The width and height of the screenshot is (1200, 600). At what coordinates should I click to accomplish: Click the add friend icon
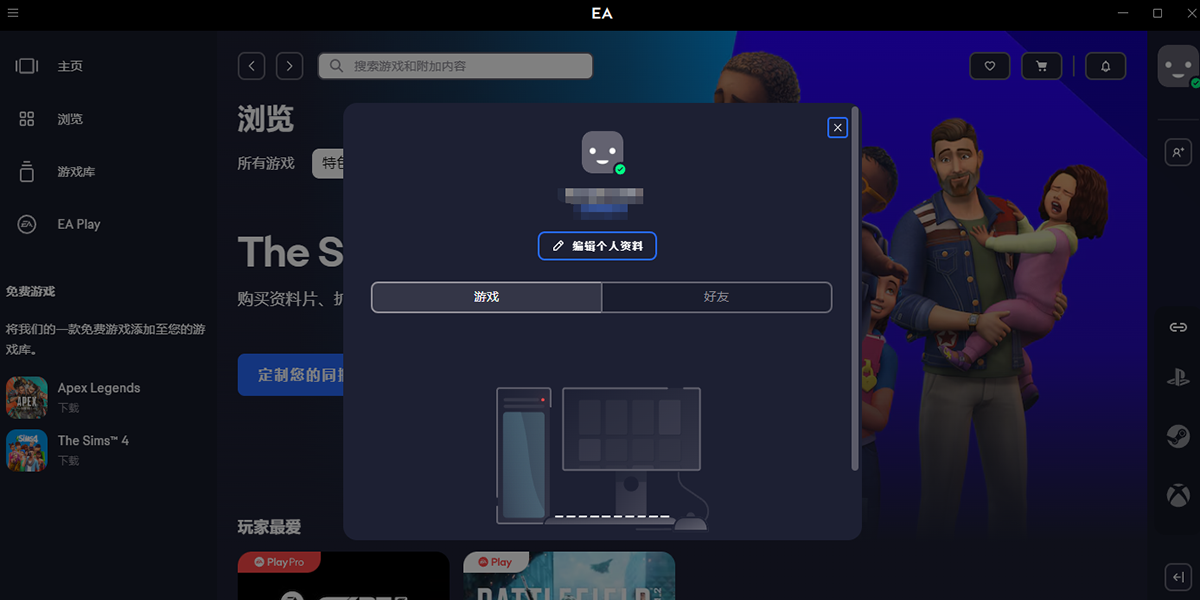click(x=1178, y=152)
